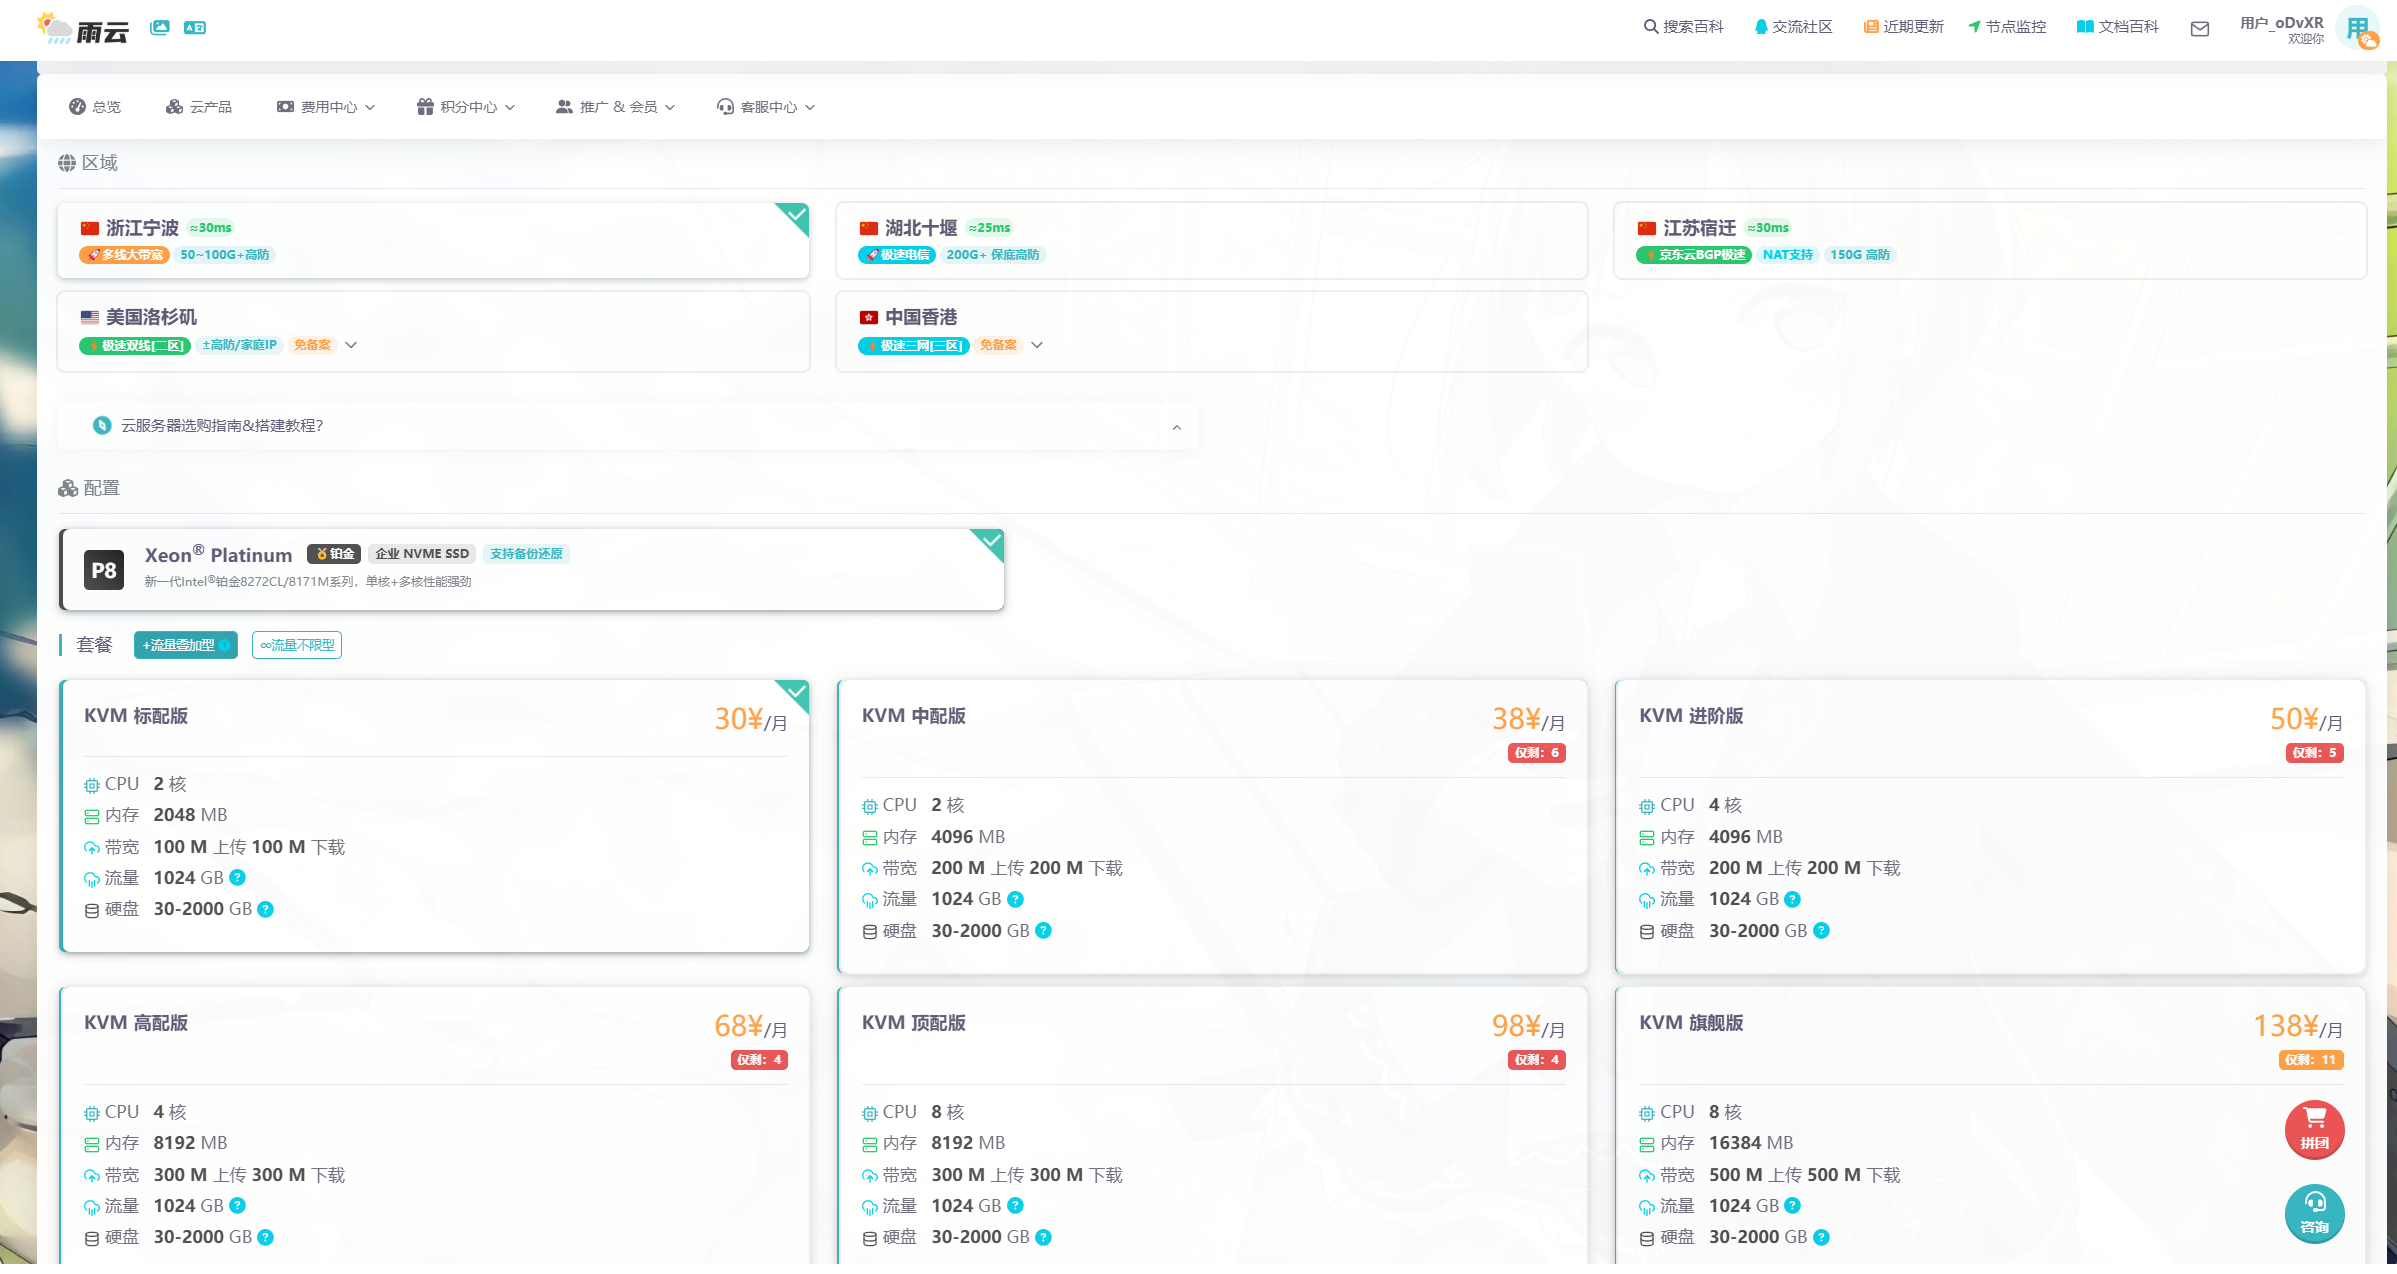Expand the 费用中心 dropdown menu
Screen dimensions: 2397x1274
click(x=326, y=107)
